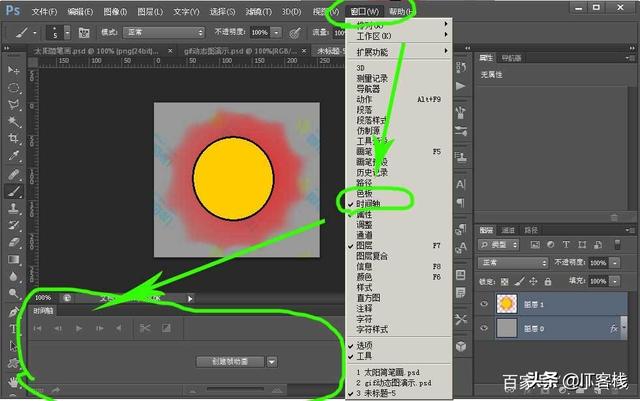Click the timeline transition icon

coord(166,328)
